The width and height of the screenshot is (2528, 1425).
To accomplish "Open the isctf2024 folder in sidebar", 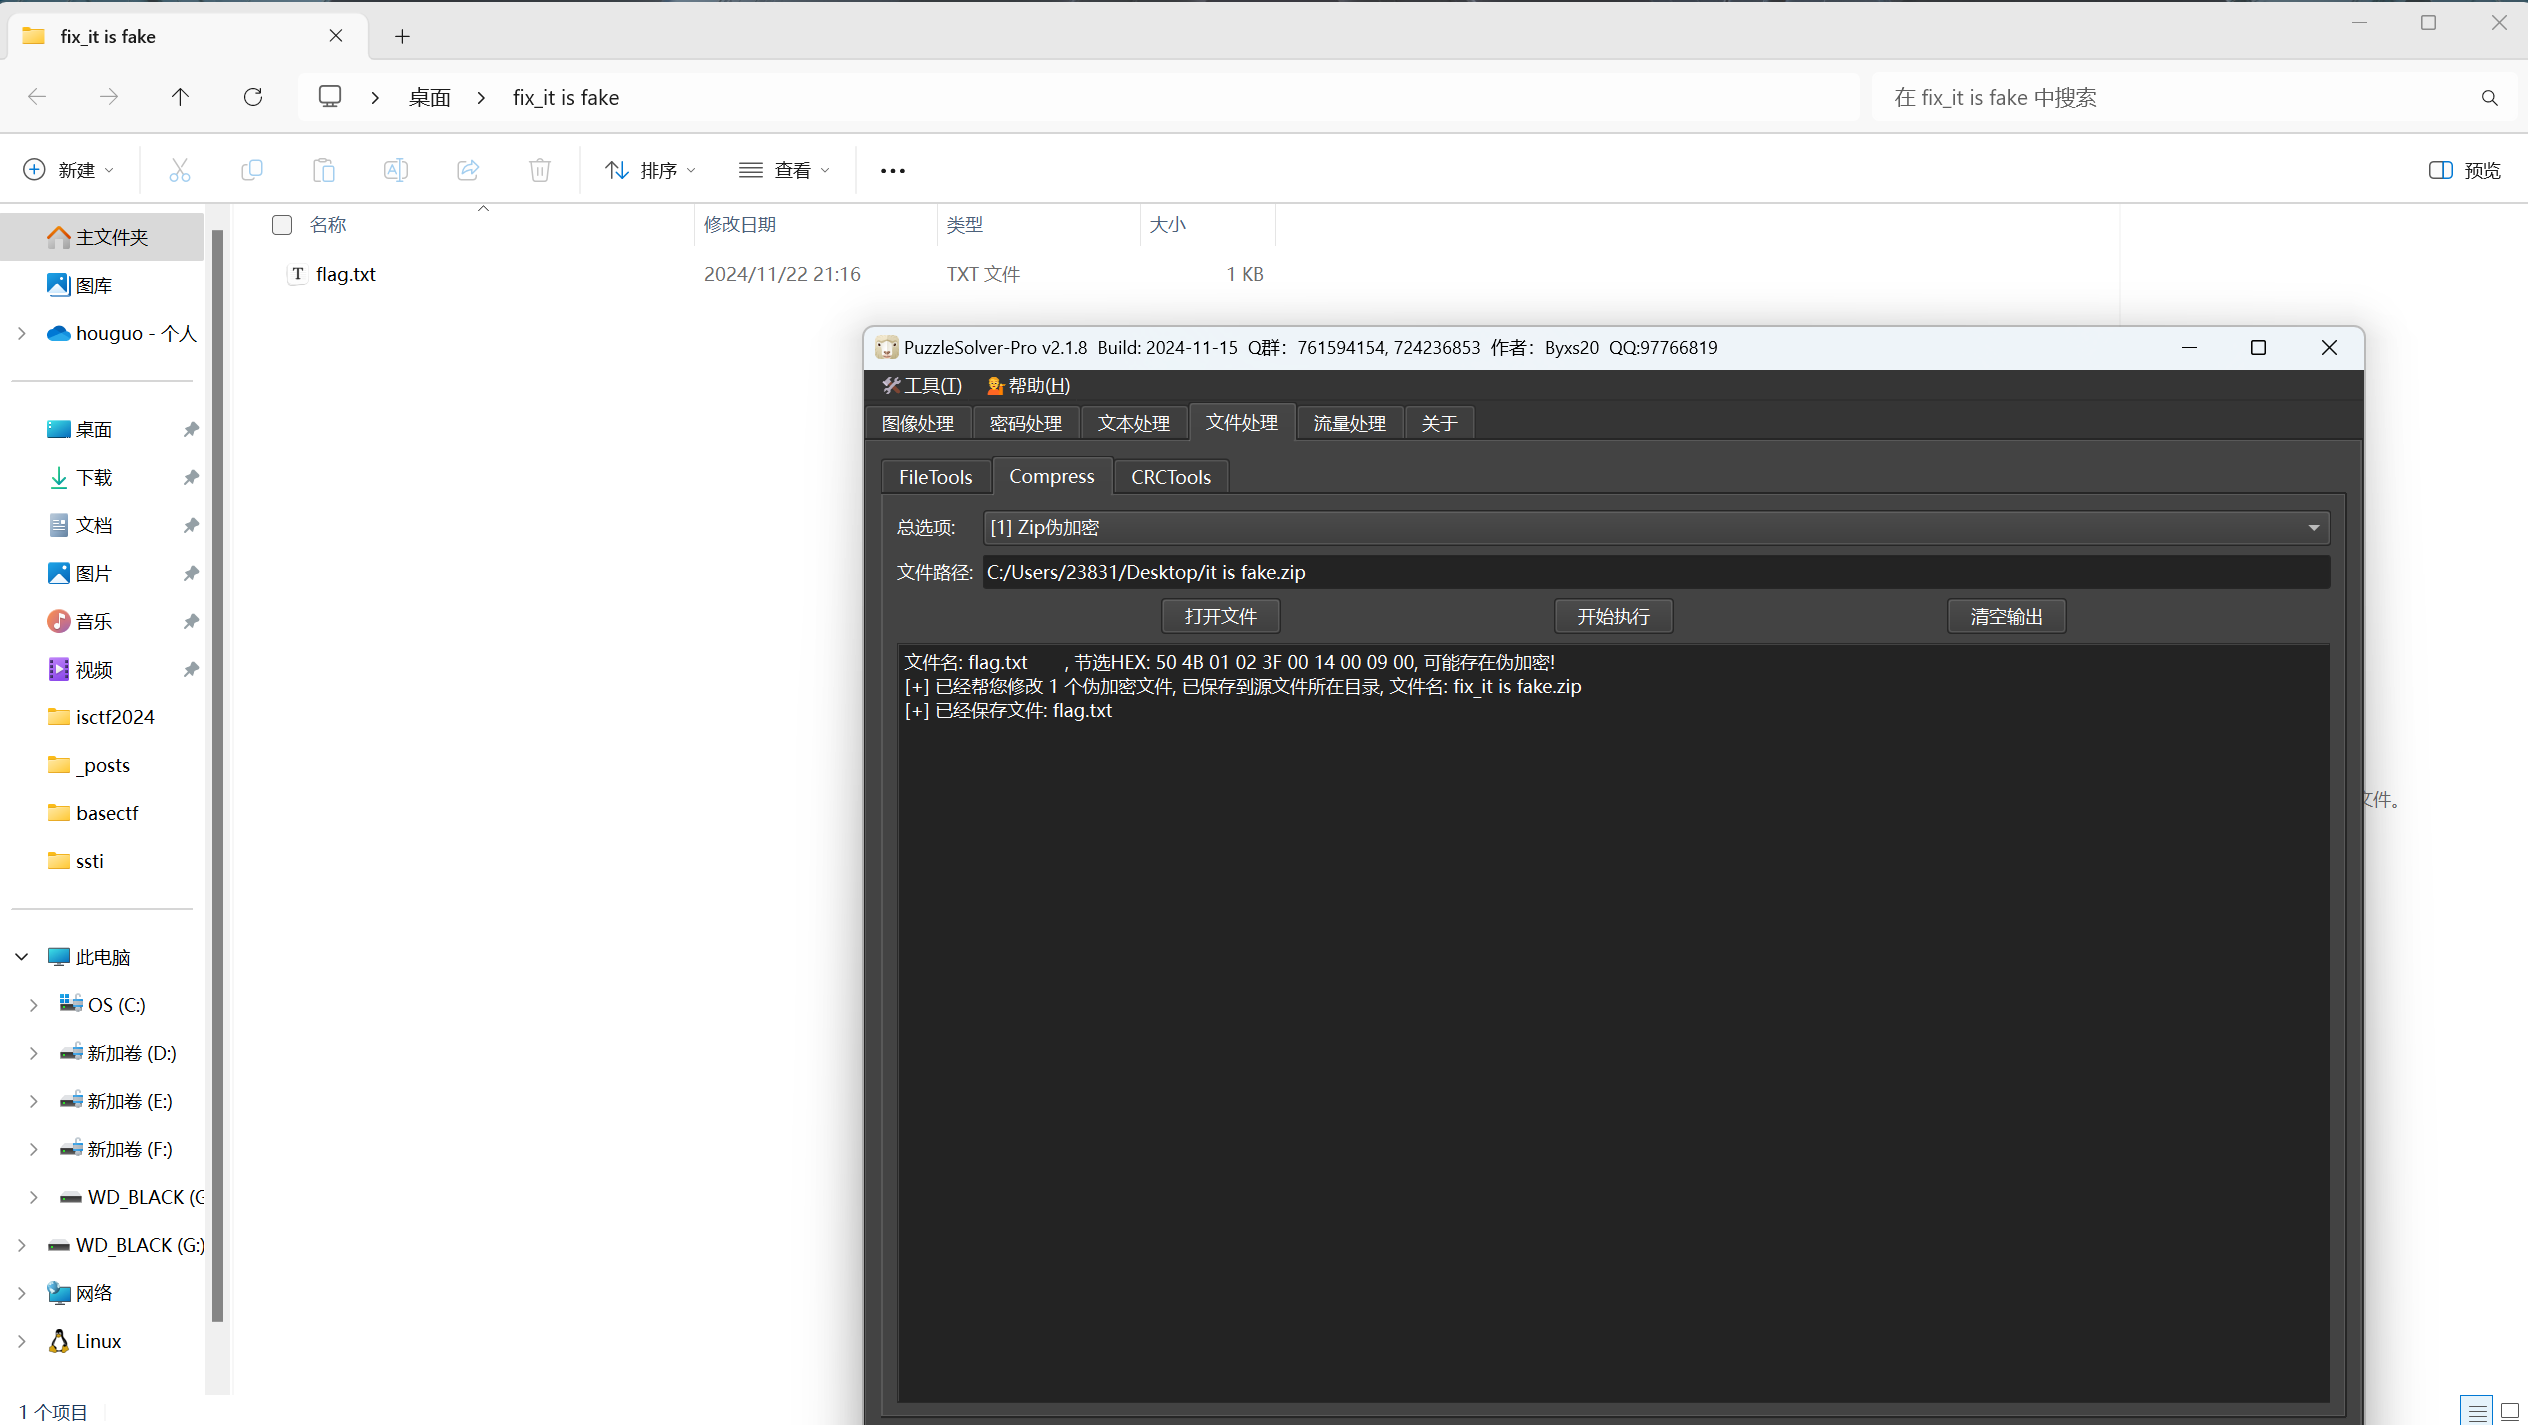I will point(101,717).
